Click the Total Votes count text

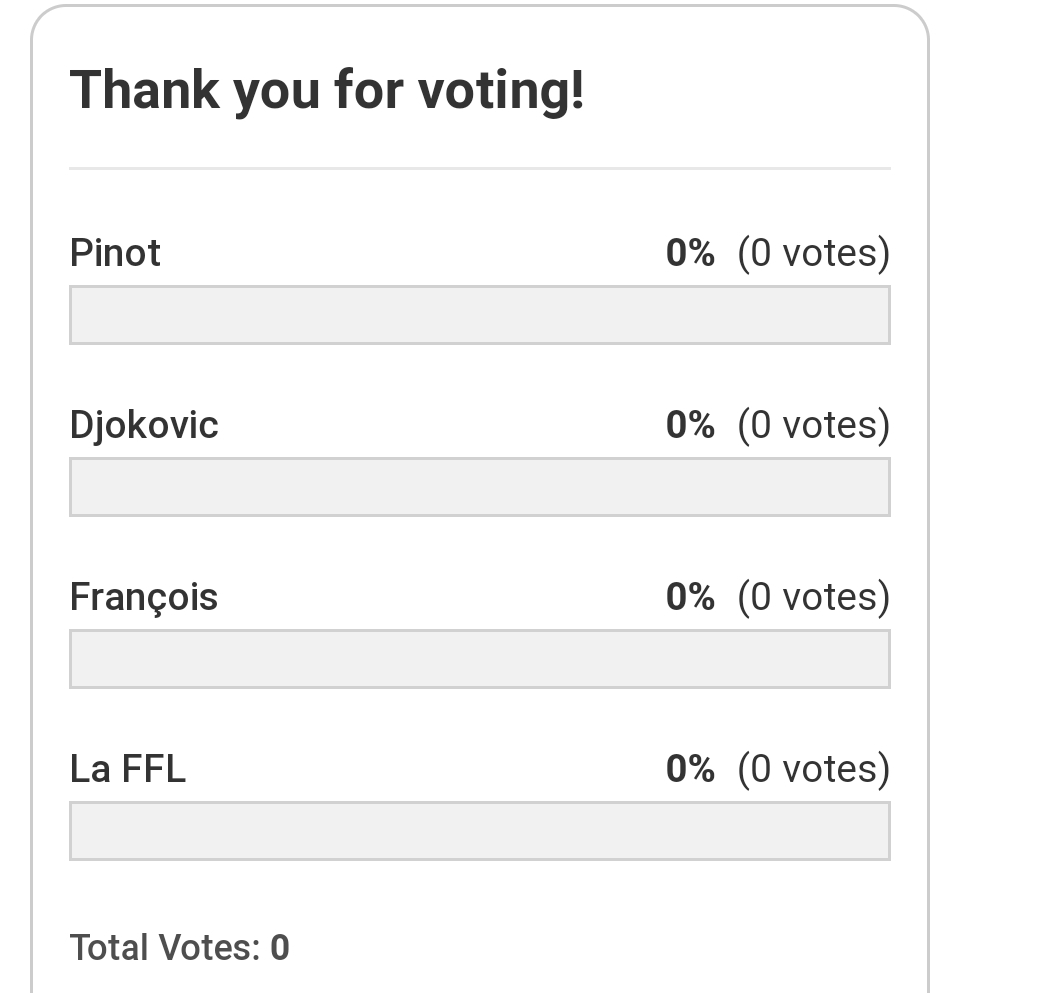pyautogui.click(x=180, y=947)
